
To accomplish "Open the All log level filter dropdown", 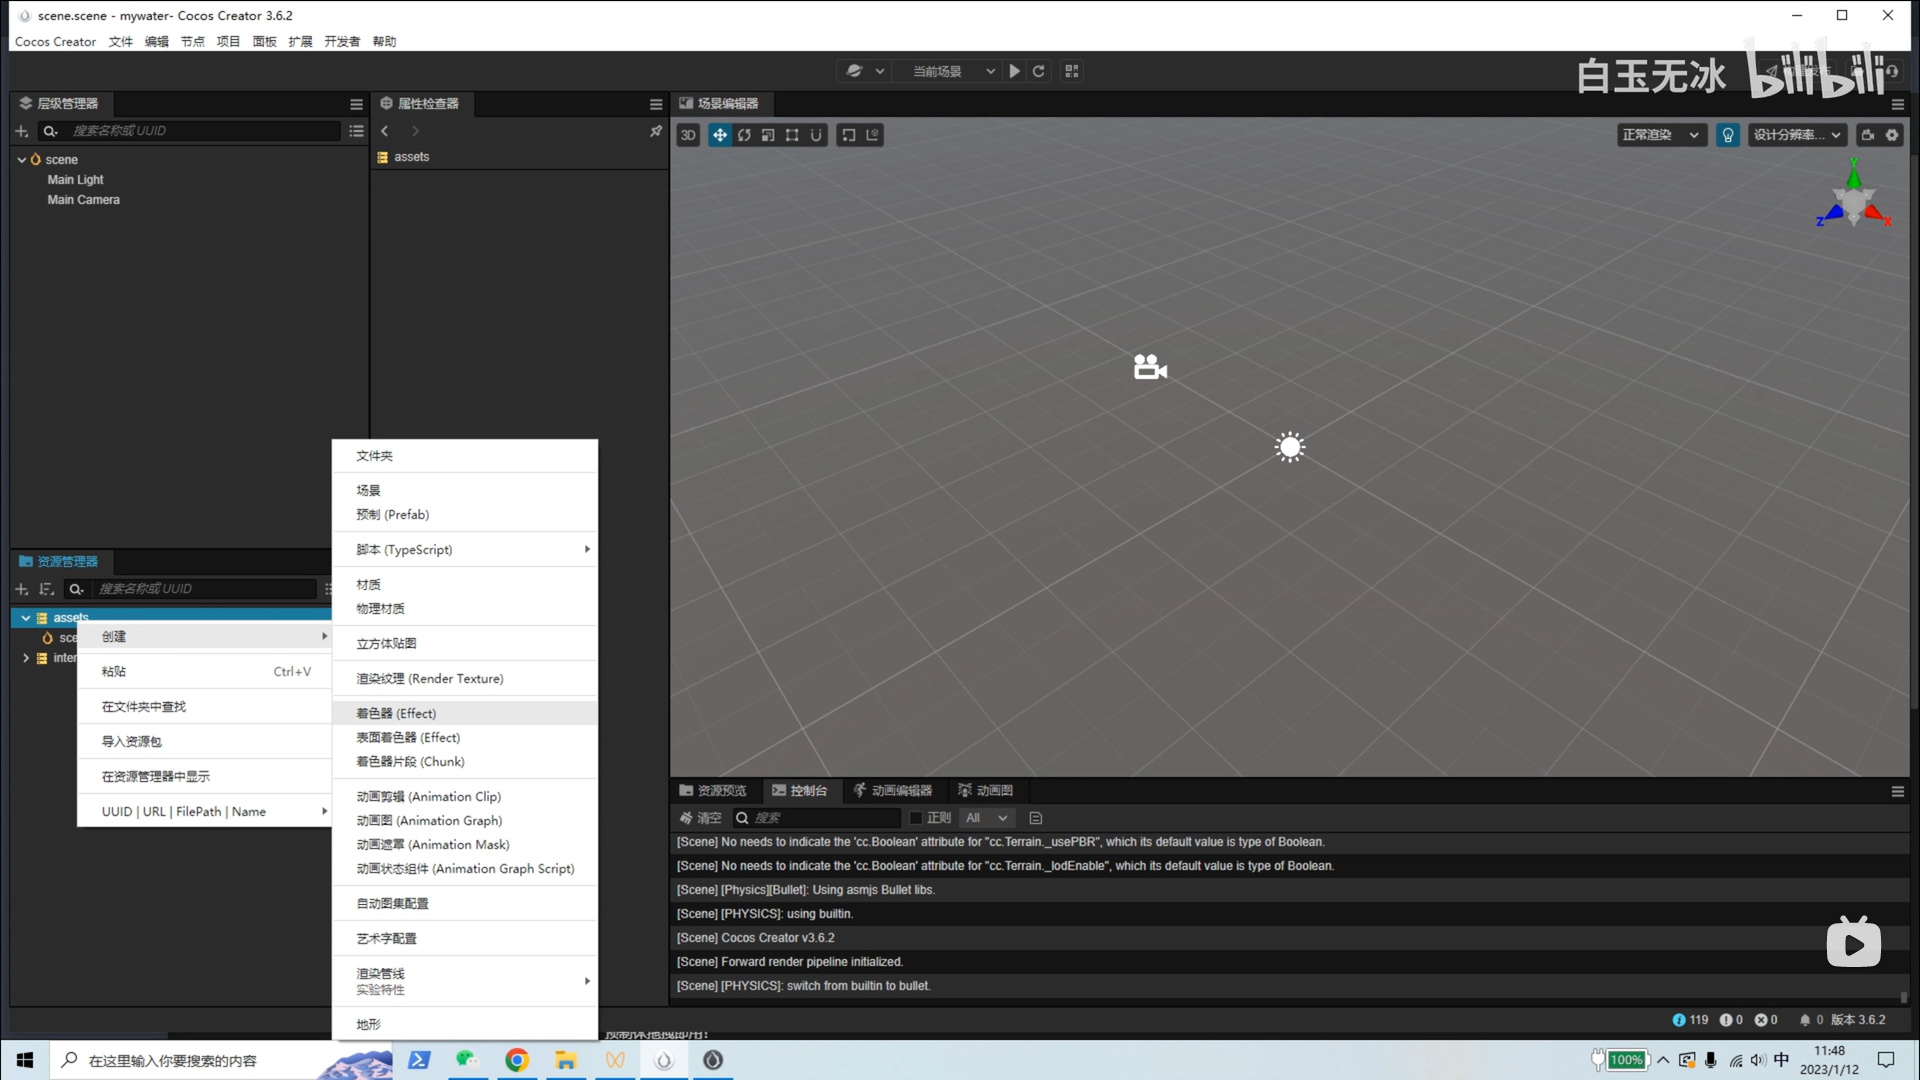I will click(987, 818).
